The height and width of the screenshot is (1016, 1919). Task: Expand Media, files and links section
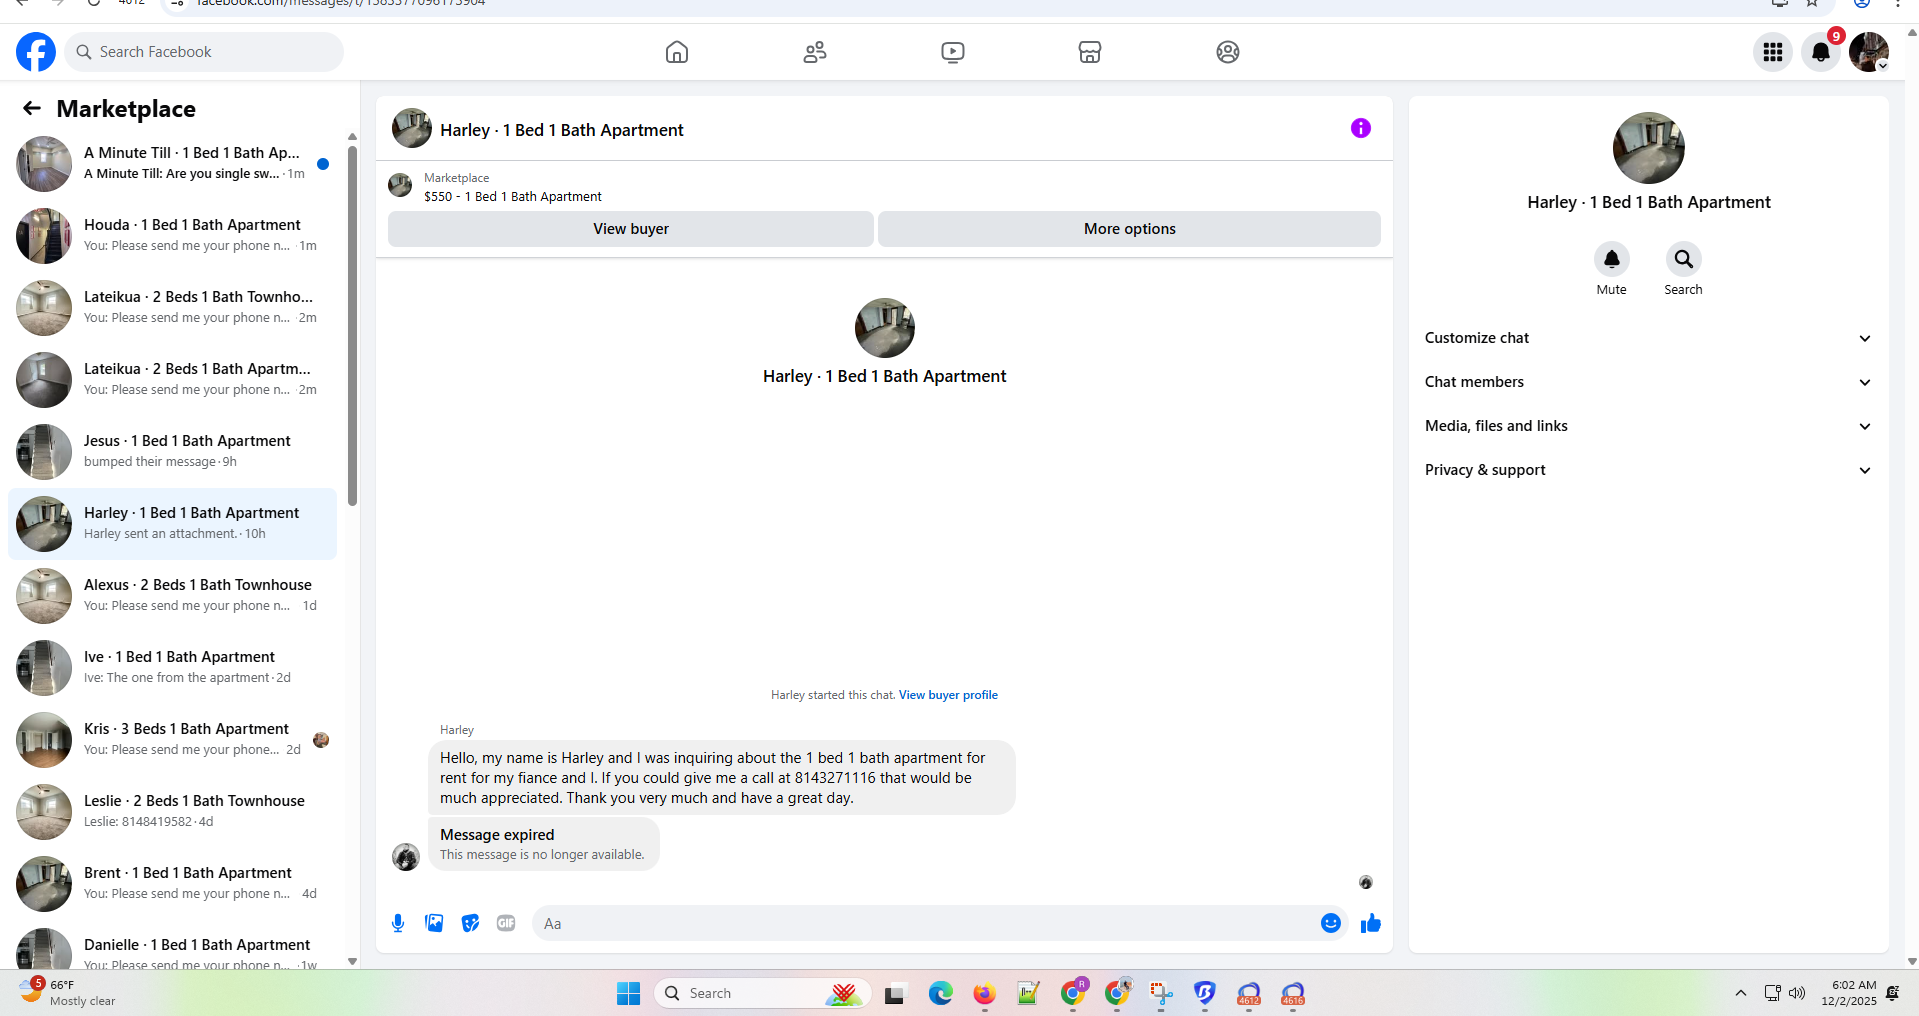(1648, 426)
